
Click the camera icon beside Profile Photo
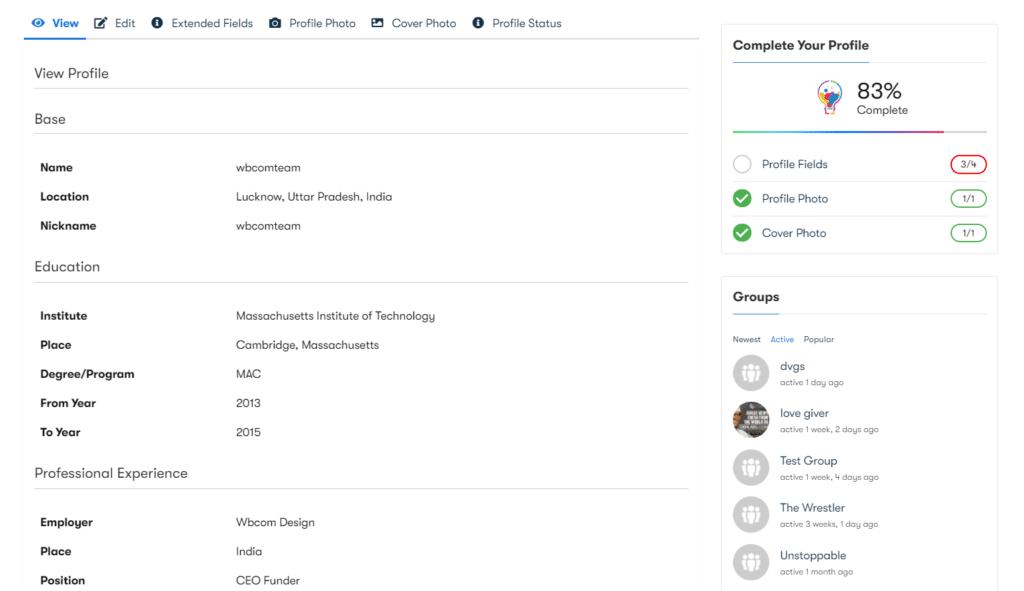coord(275,23)
